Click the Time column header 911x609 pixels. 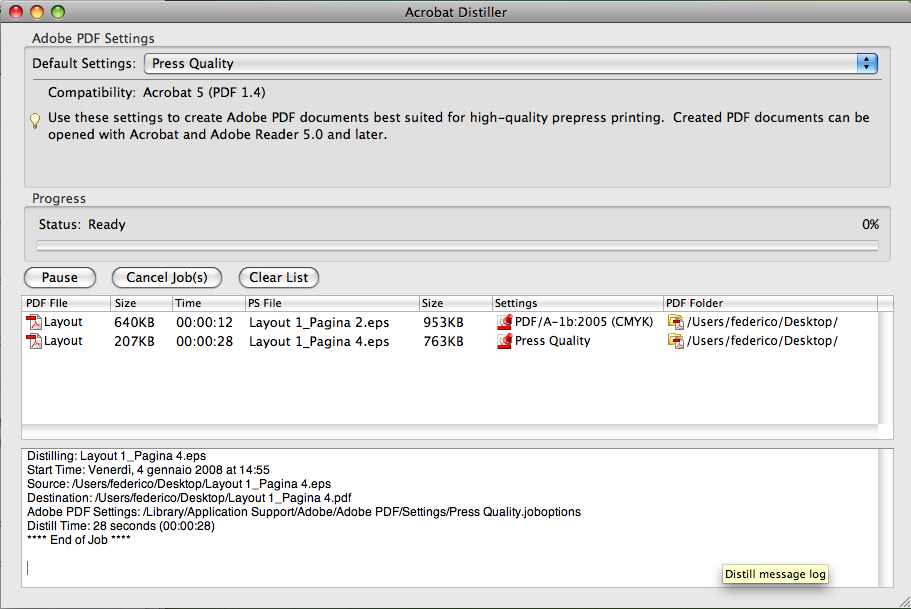point(209,303)
